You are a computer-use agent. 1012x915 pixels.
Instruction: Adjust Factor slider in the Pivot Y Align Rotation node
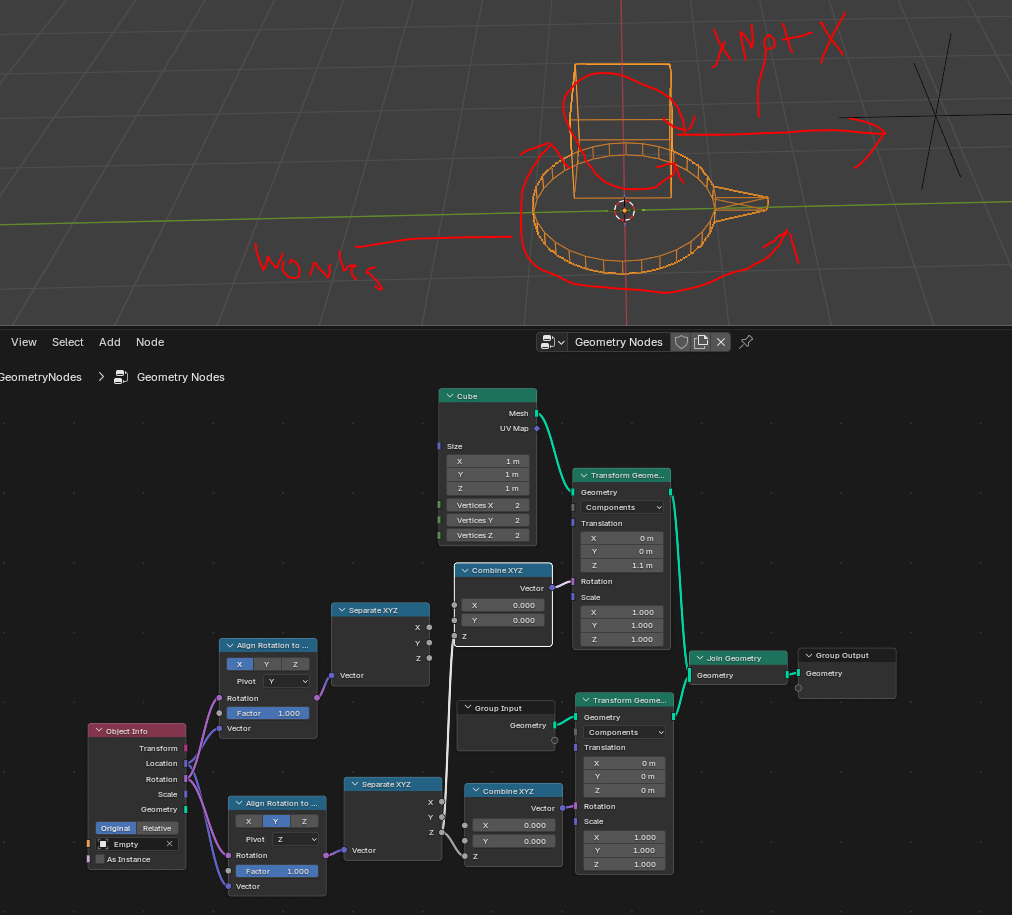coord(268,713)
